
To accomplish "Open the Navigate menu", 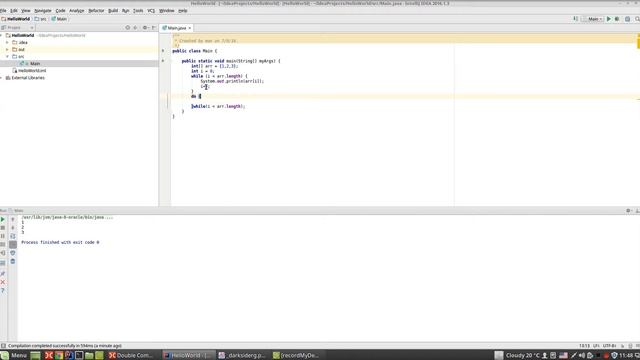I will coord(42,11).
